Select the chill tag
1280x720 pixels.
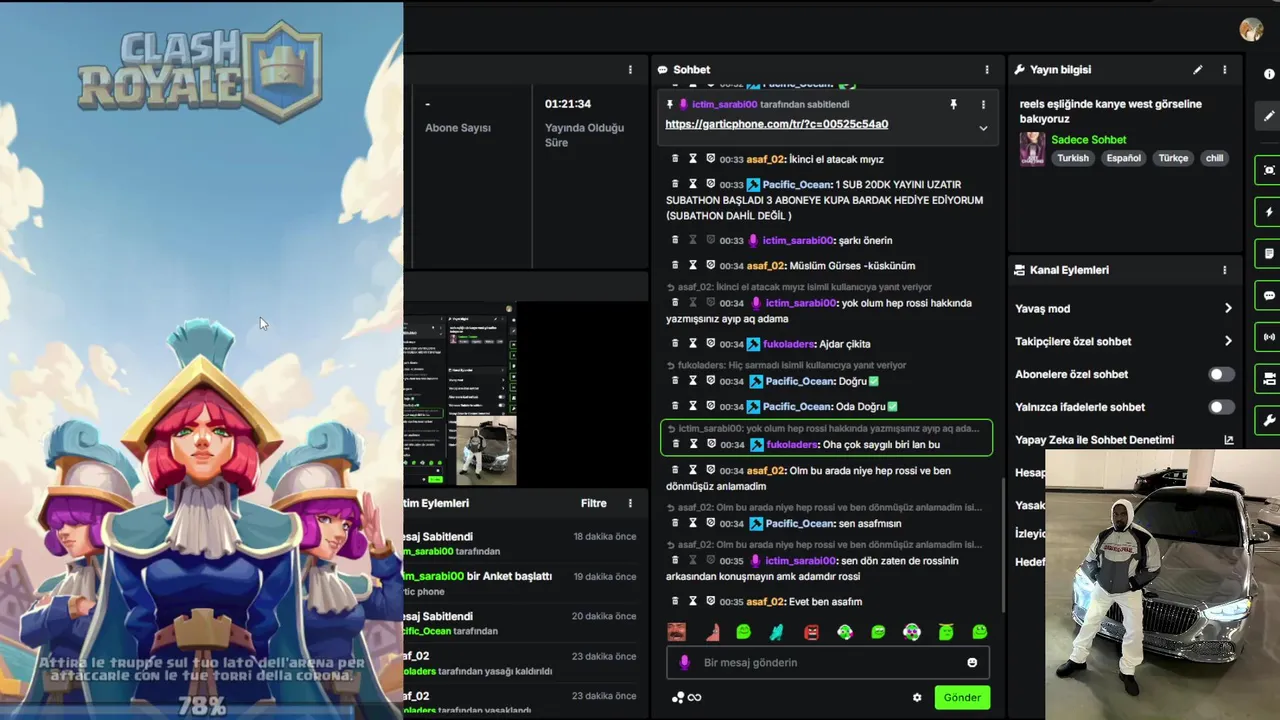1214,158
